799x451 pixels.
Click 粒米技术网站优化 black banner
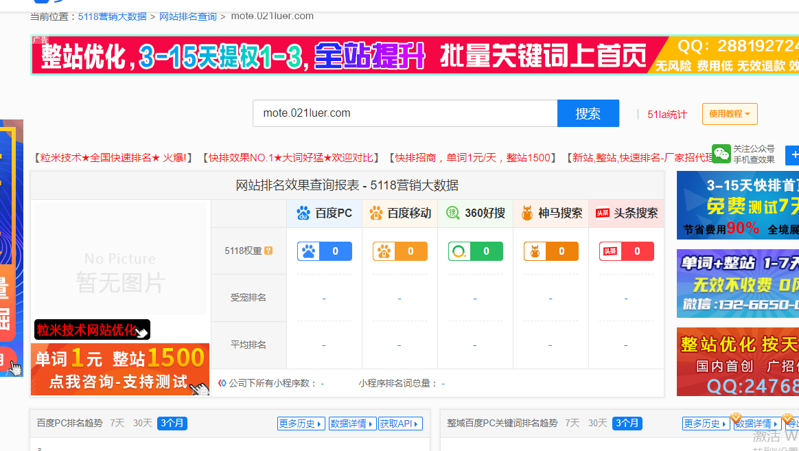[x=92, y=330]
